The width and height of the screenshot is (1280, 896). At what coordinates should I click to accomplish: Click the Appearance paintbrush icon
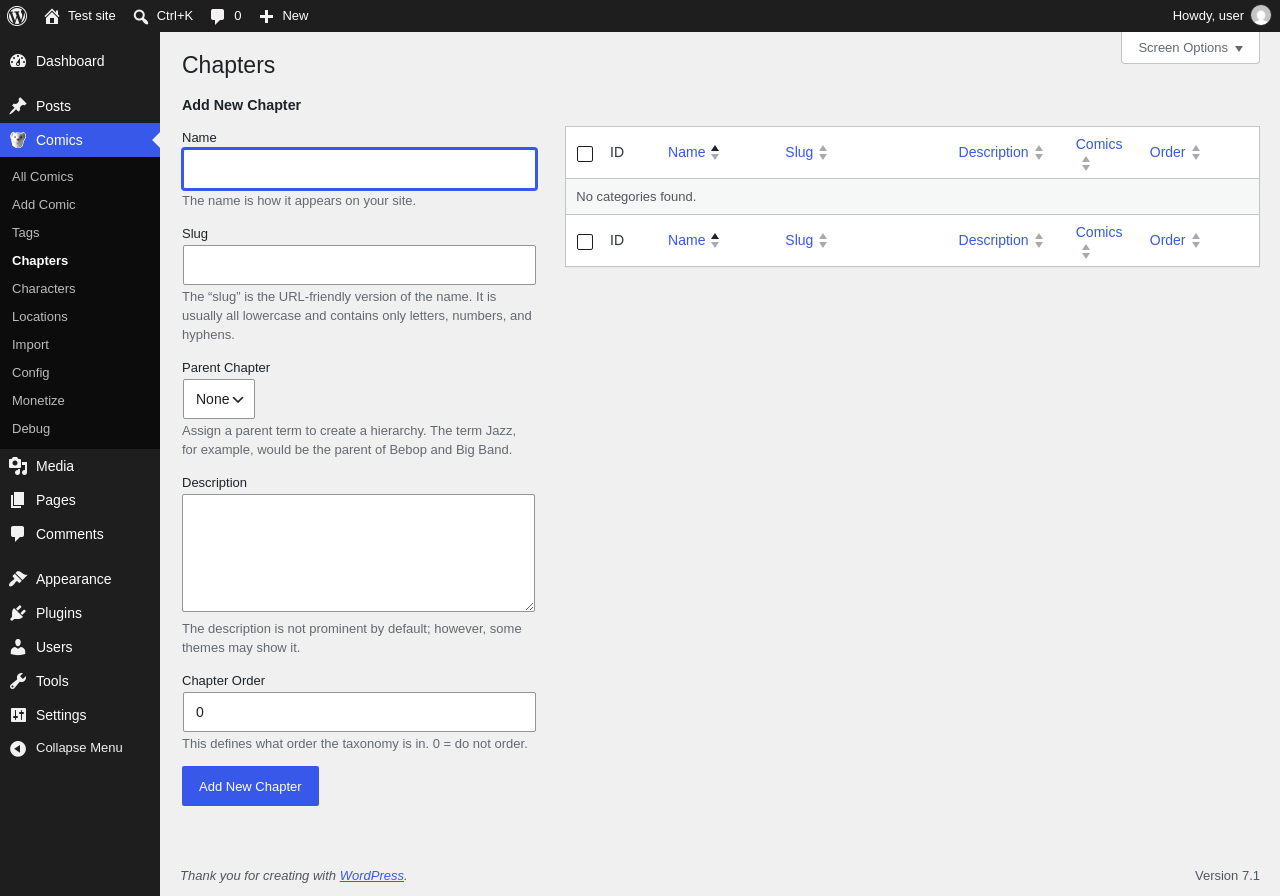(x=18, y=579)
